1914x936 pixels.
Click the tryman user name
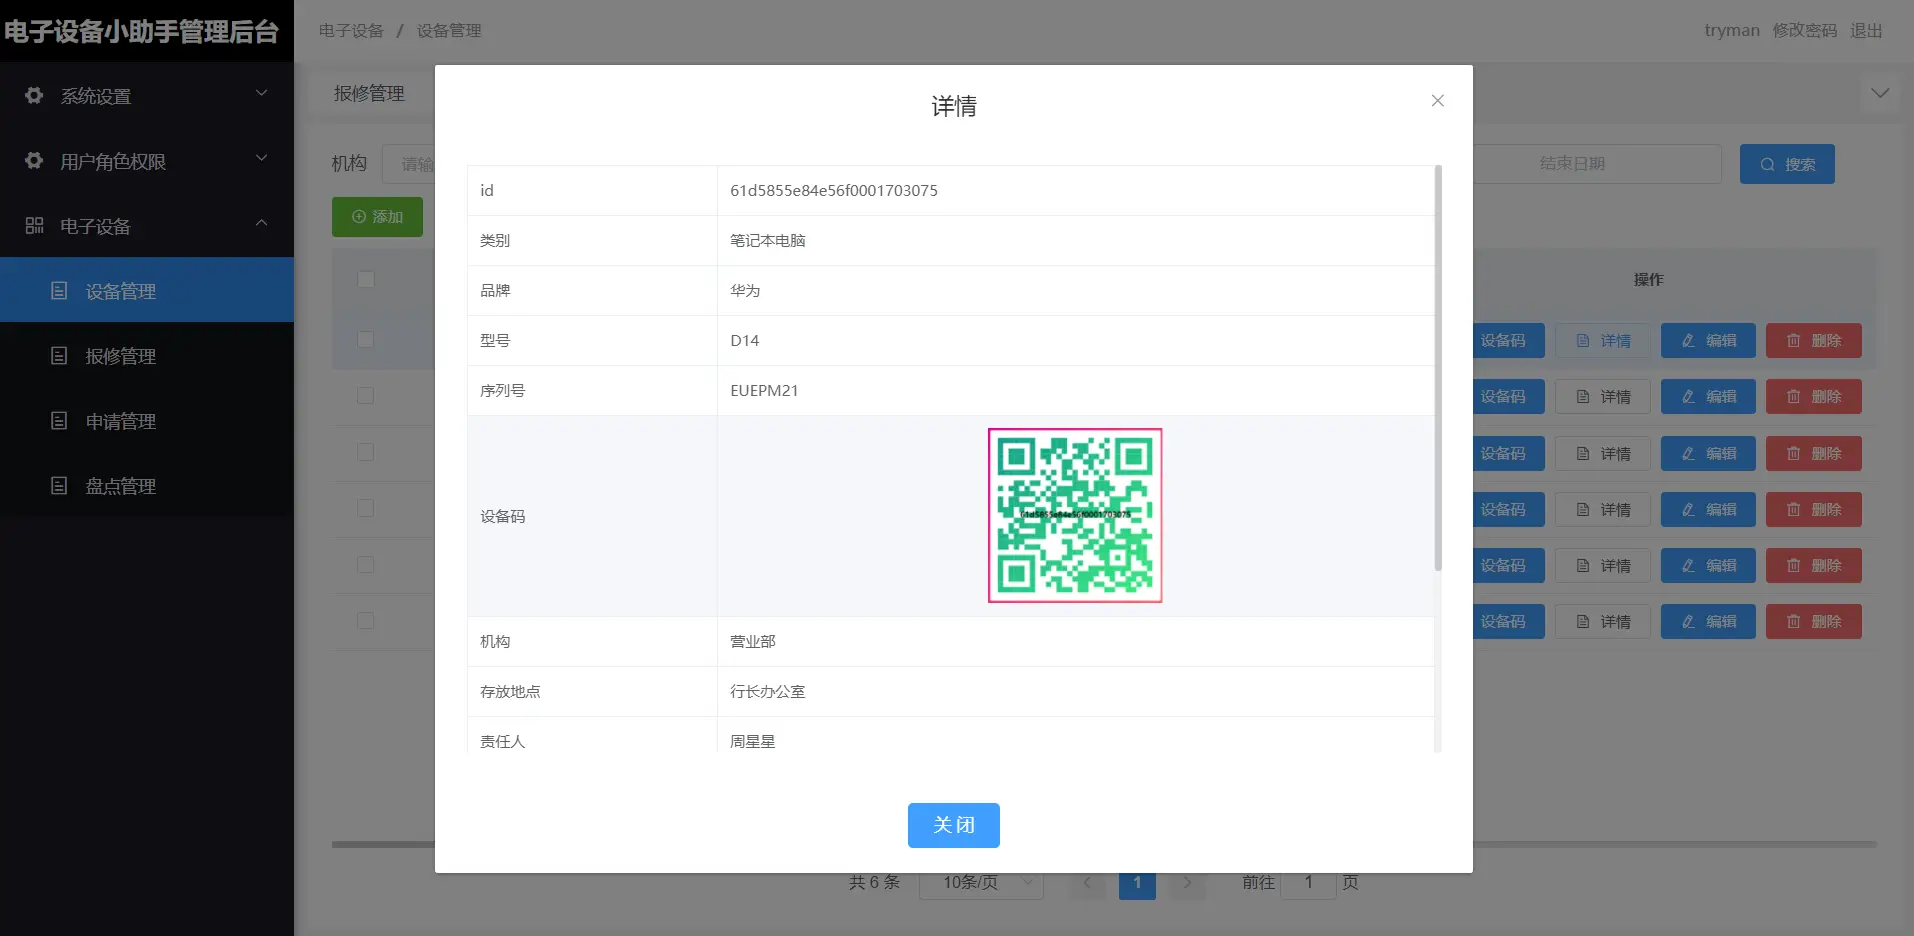point(1731,30)
